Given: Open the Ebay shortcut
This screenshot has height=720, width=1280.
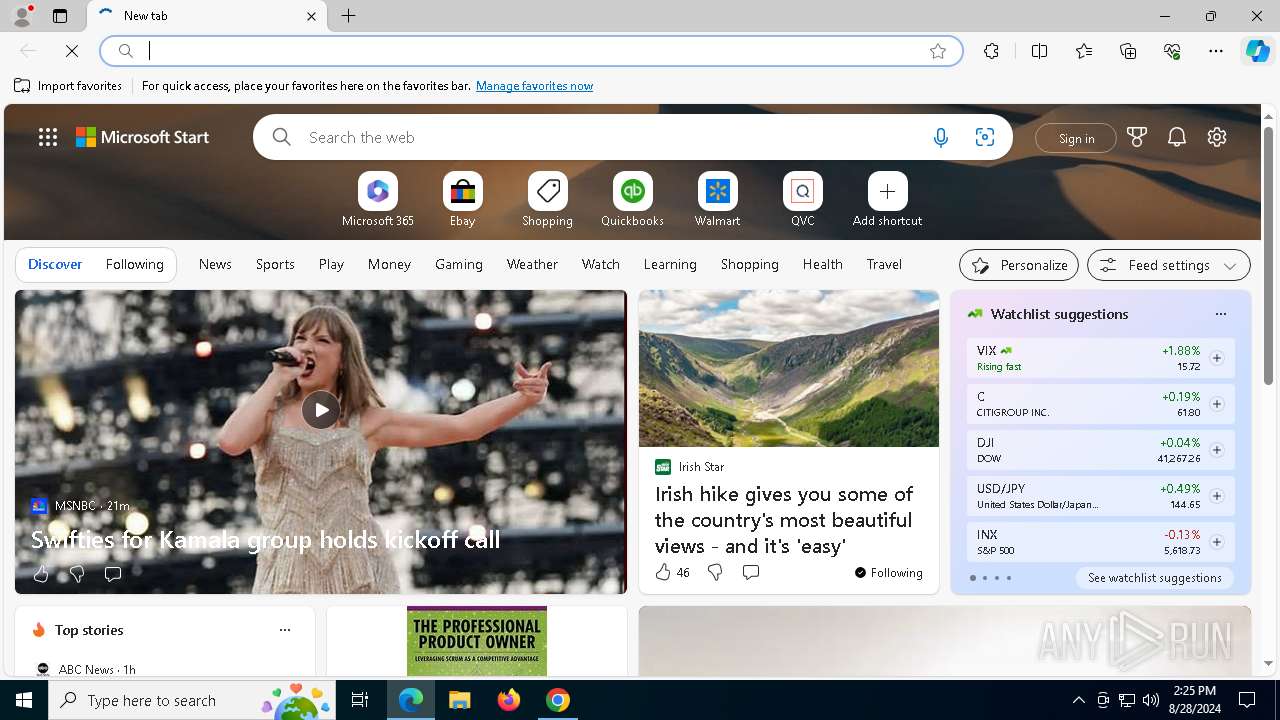Looking at the screenshot, I should pos(463,200).
